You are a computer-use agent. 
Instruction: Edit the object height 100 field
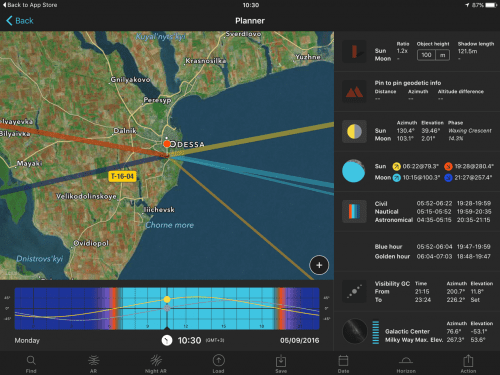pos(426,55)
